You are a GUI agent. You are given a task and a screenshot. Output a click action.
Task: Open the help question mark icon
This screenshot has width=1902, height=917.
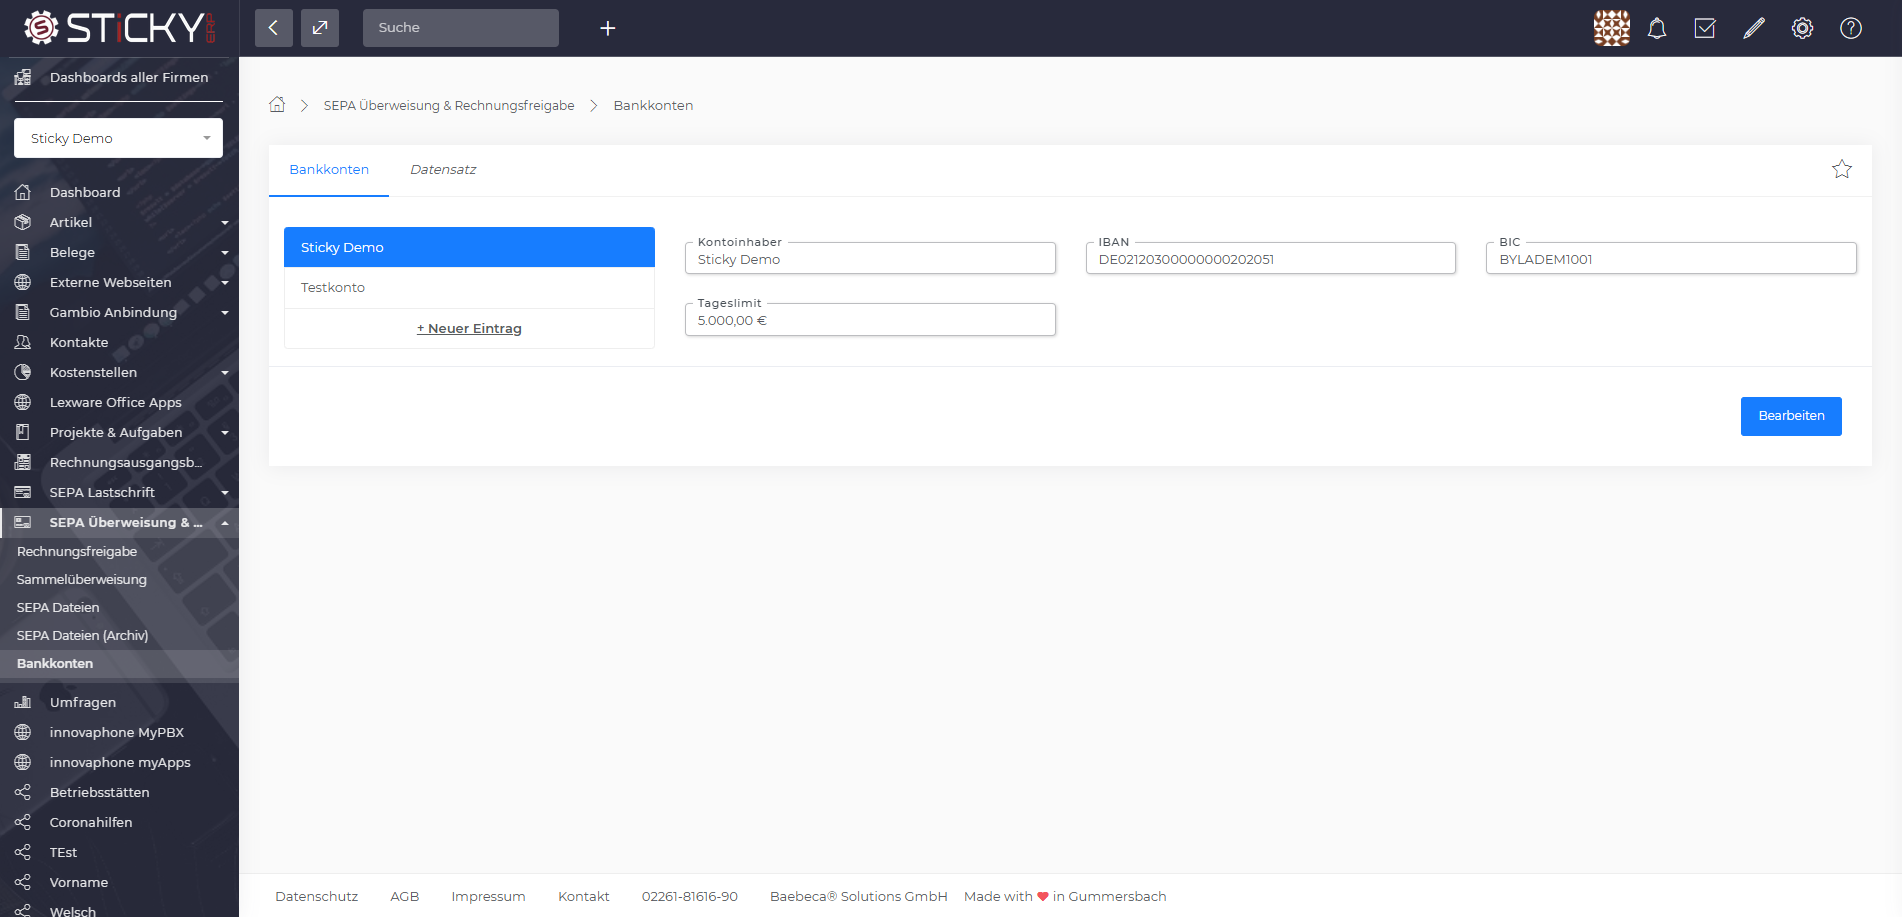[1851, 28]
